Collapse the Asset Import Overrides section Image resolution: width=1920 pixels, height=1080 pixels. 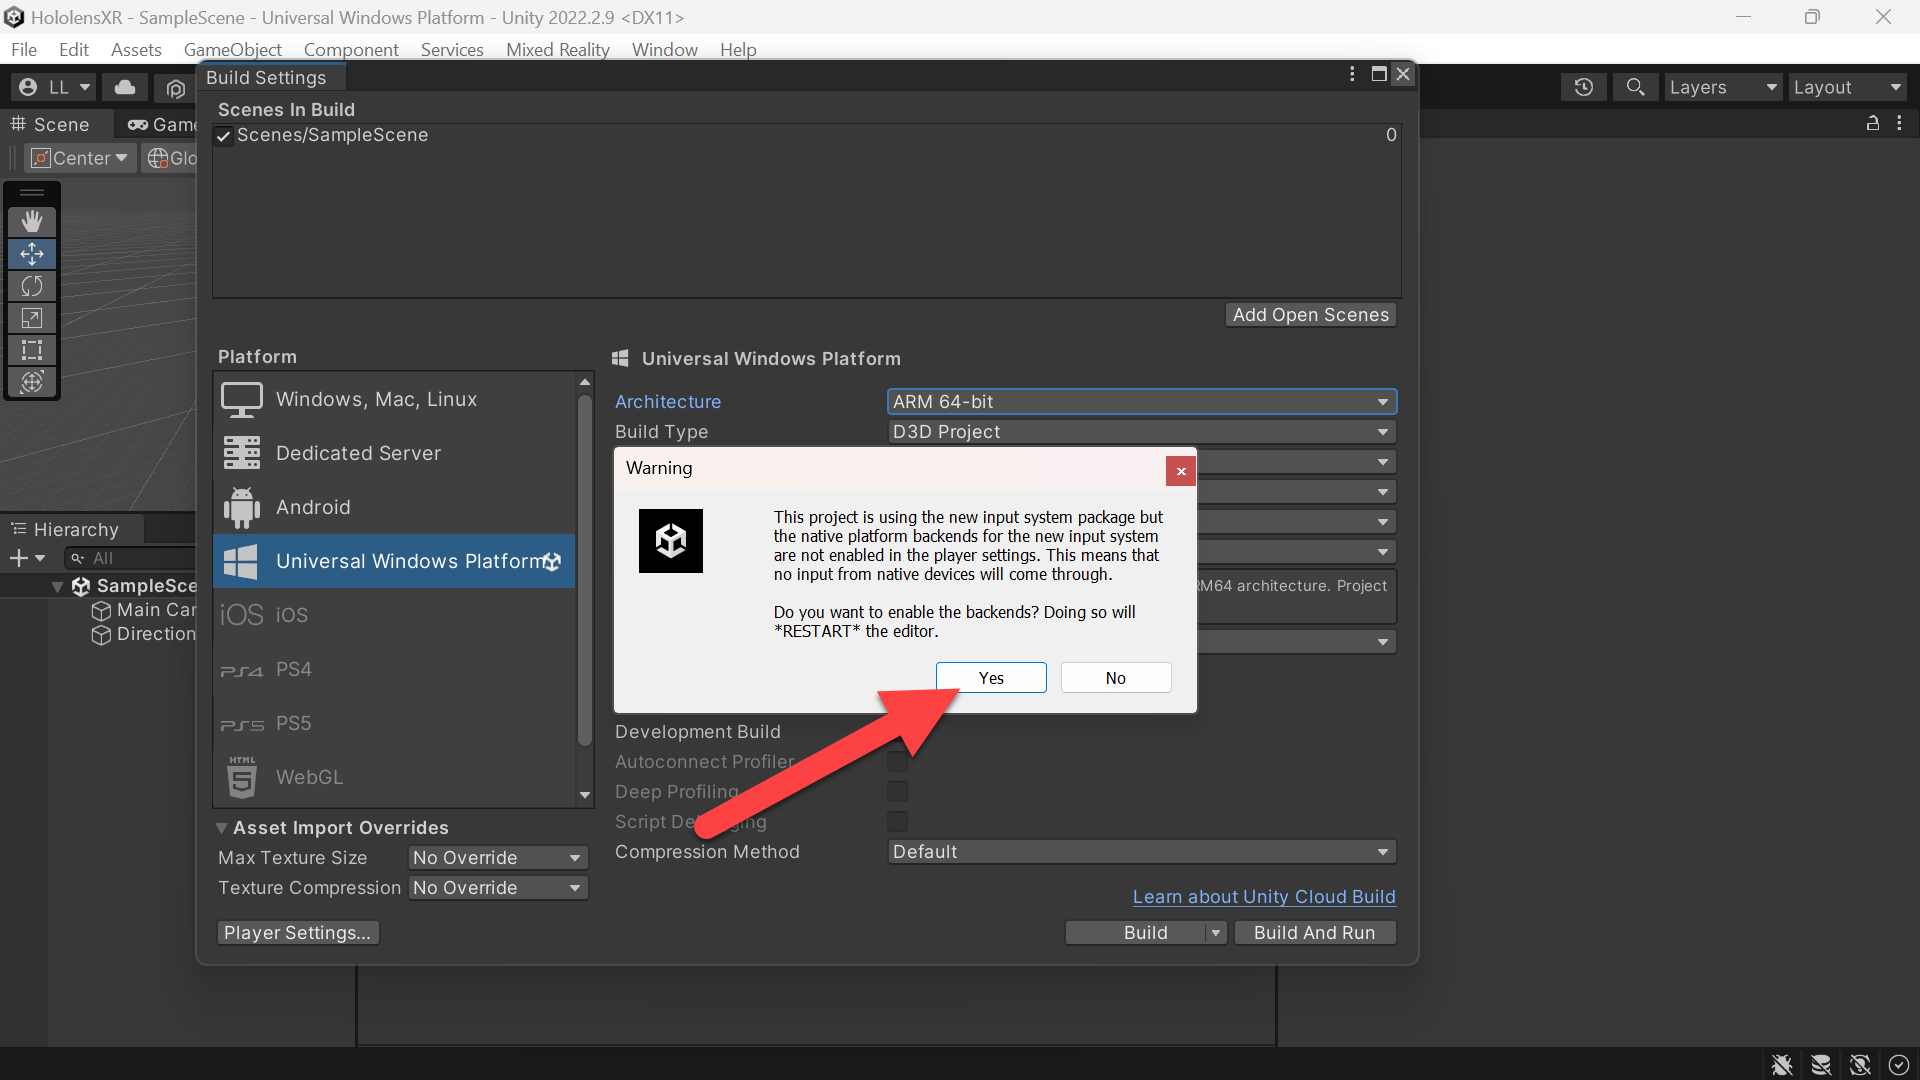pyautogui.click(x=222, y=828)
